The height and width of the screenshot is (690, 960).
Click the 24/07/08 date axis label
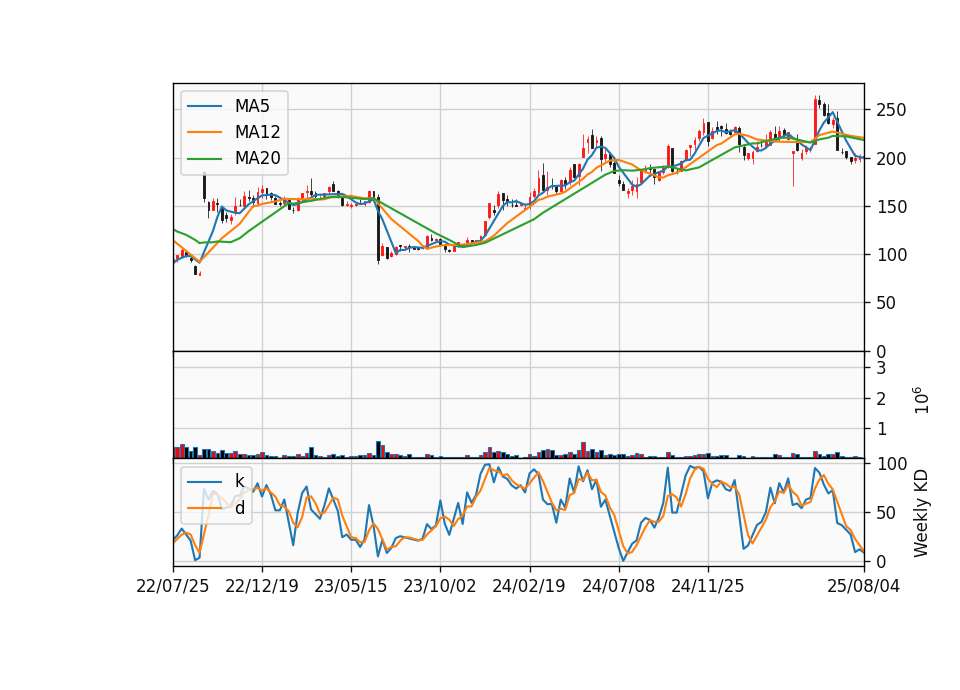(618, 586)
